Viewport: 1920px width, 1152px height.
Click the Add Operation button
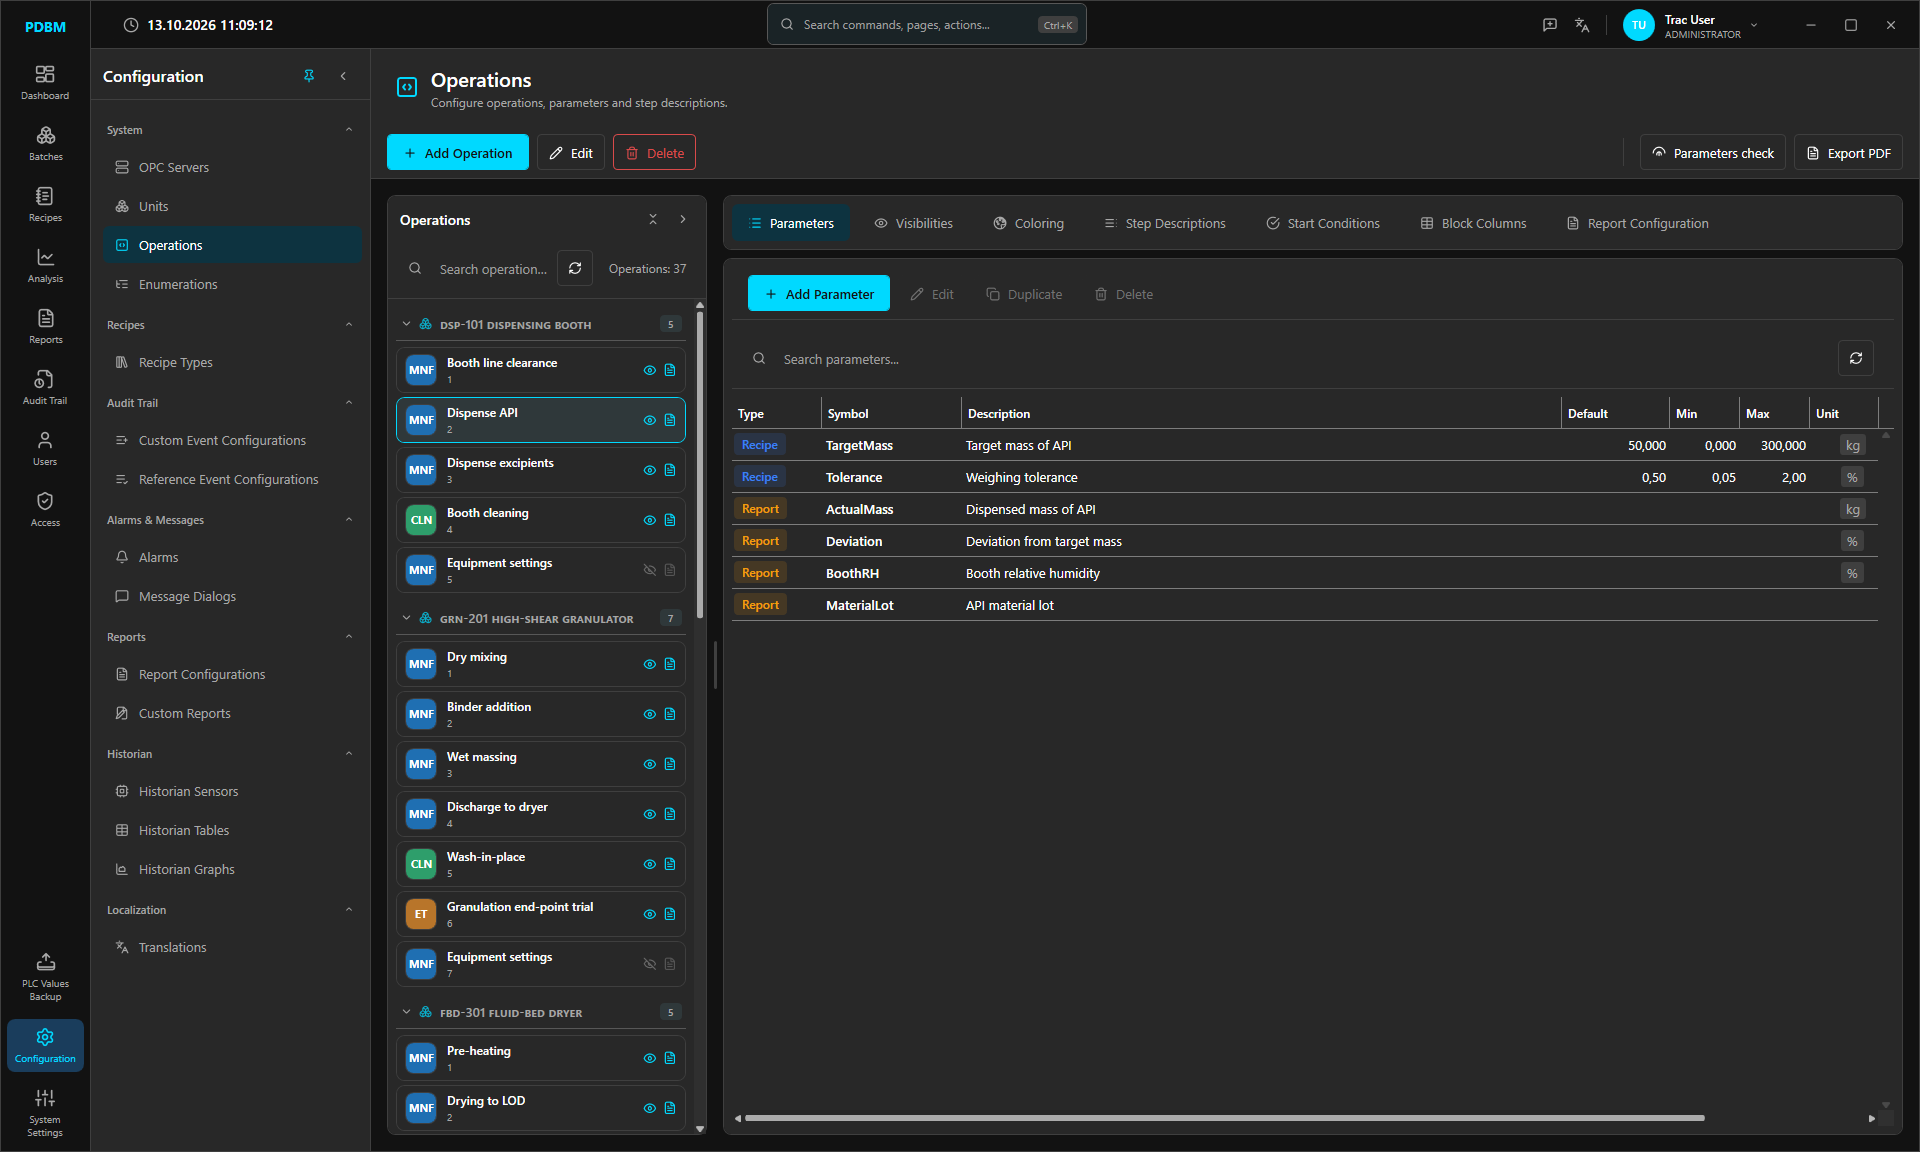click(458, 152)
